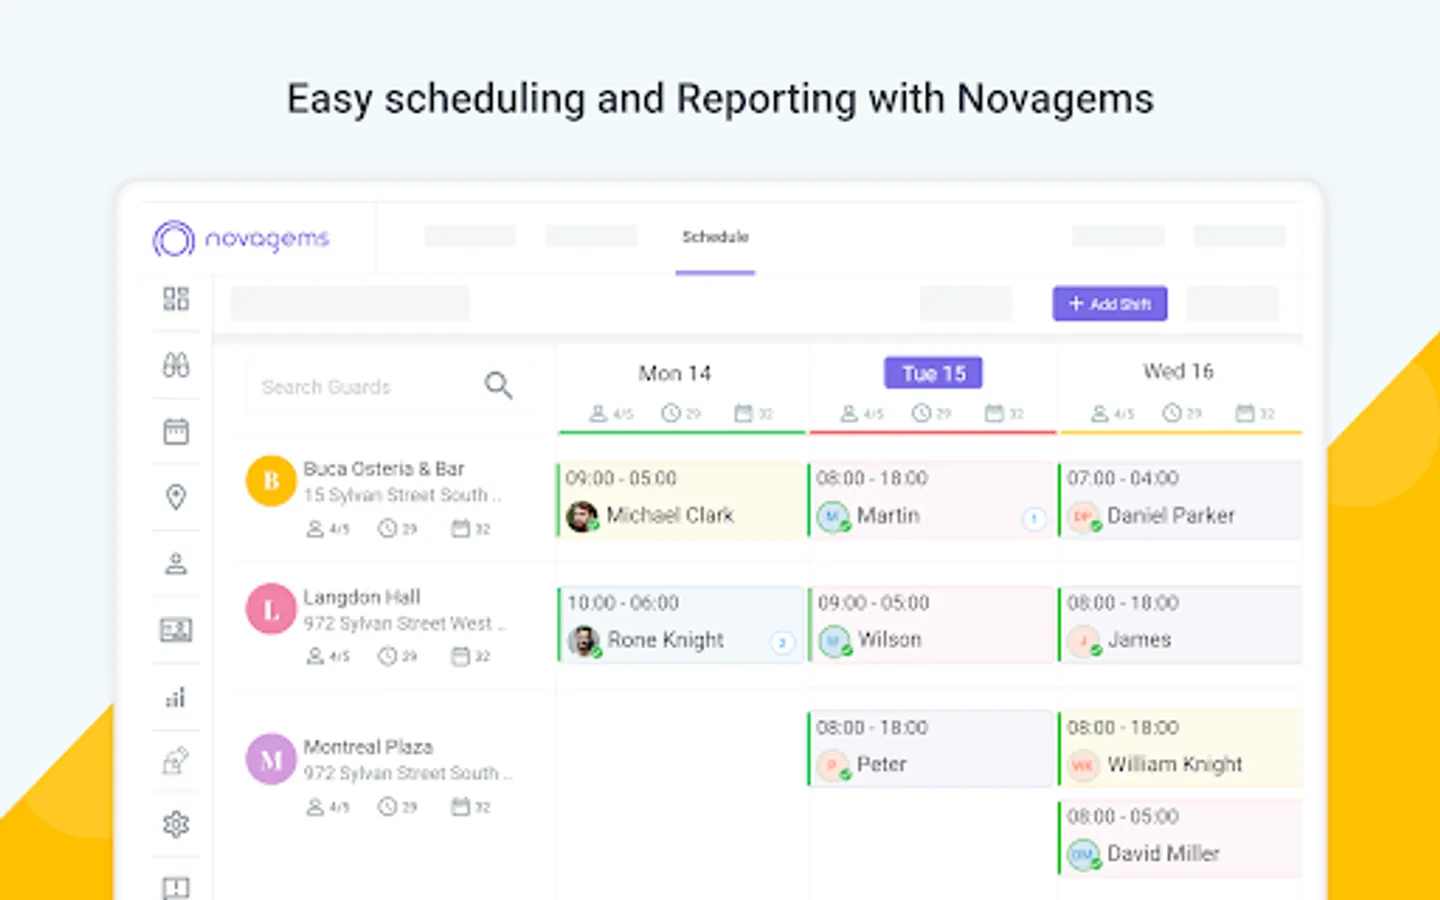The height and width of the screenshot is (900, 1440).
Task: Click the Wed 16 calendar count icon
Action: coord(1245,413)
